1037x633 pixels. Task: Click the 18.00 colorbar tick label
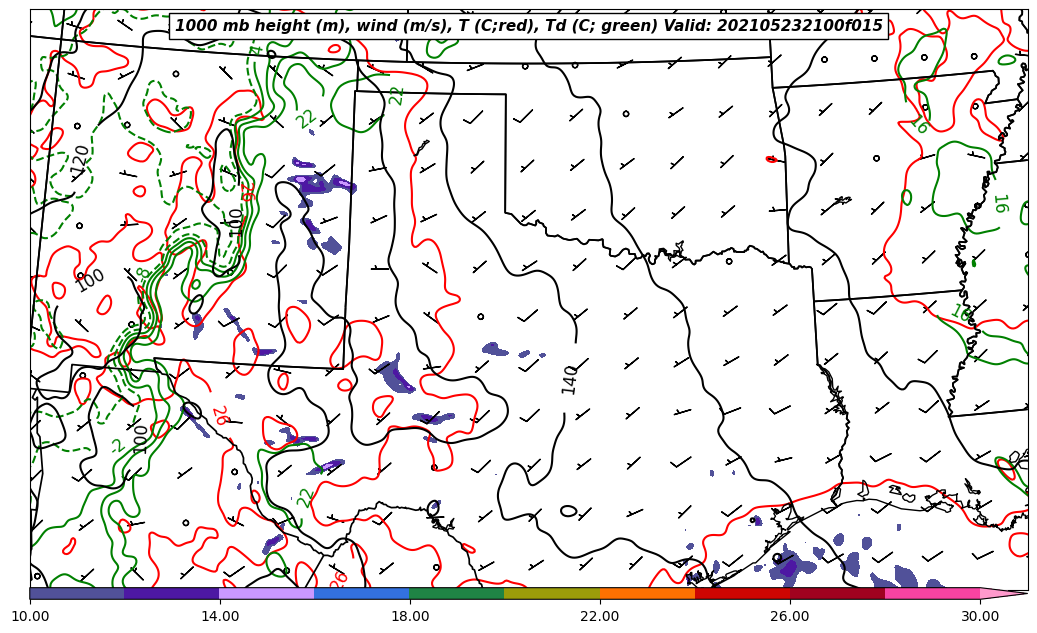[x=409, y=616]
